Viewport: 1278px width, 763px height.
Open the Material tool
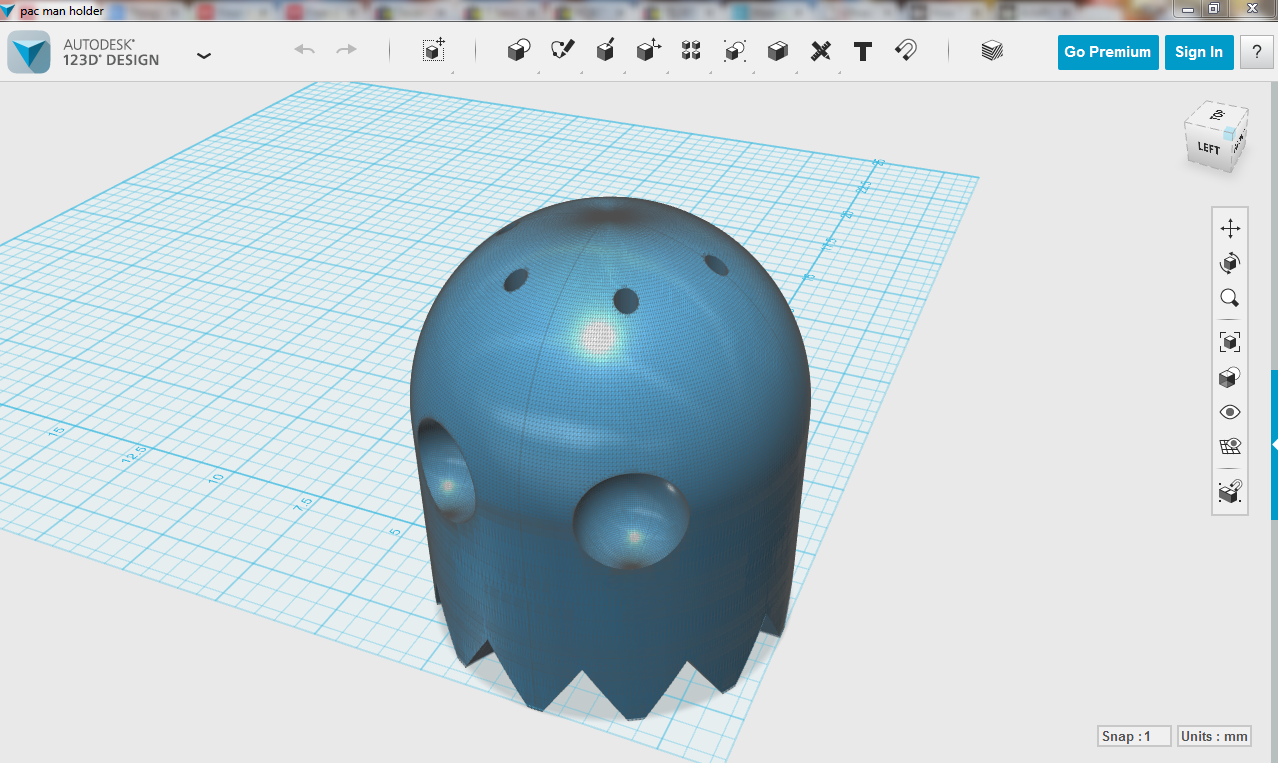991,51
